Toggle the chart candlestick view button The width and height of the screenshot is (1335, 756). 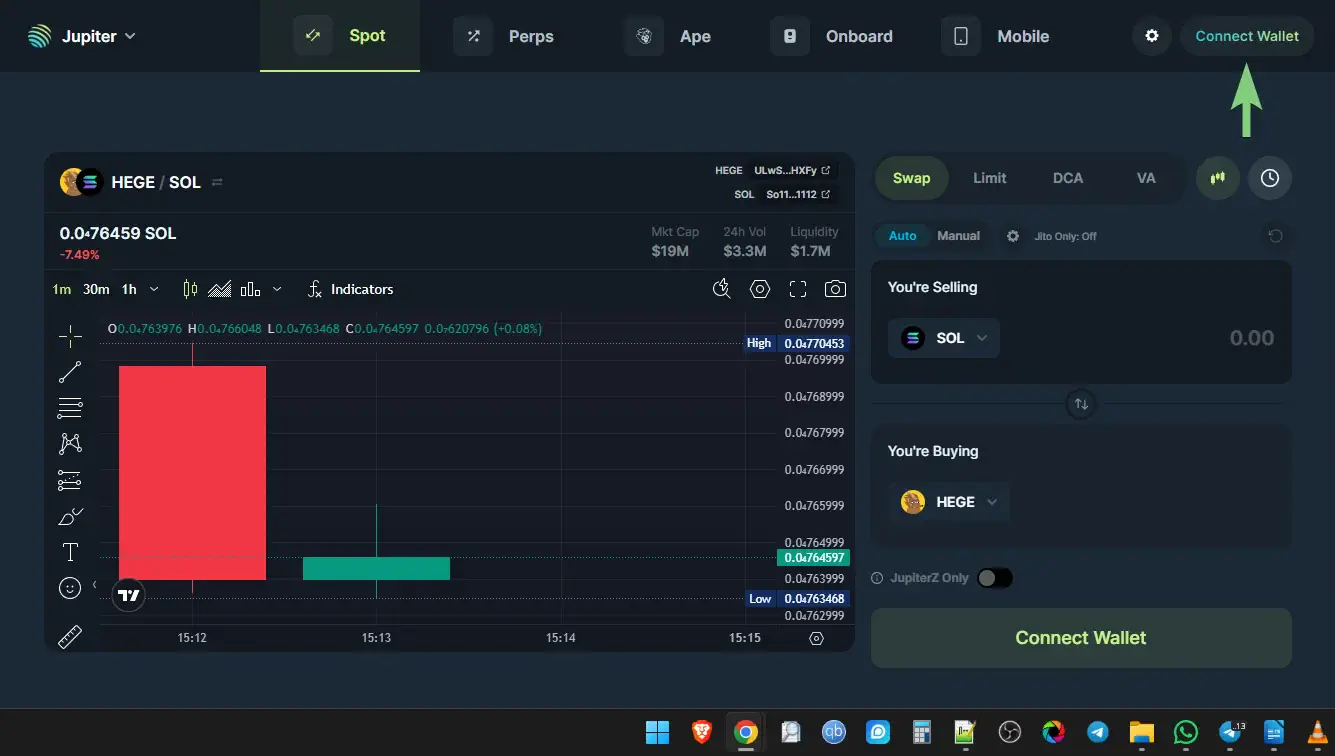tap(1217, 178)
